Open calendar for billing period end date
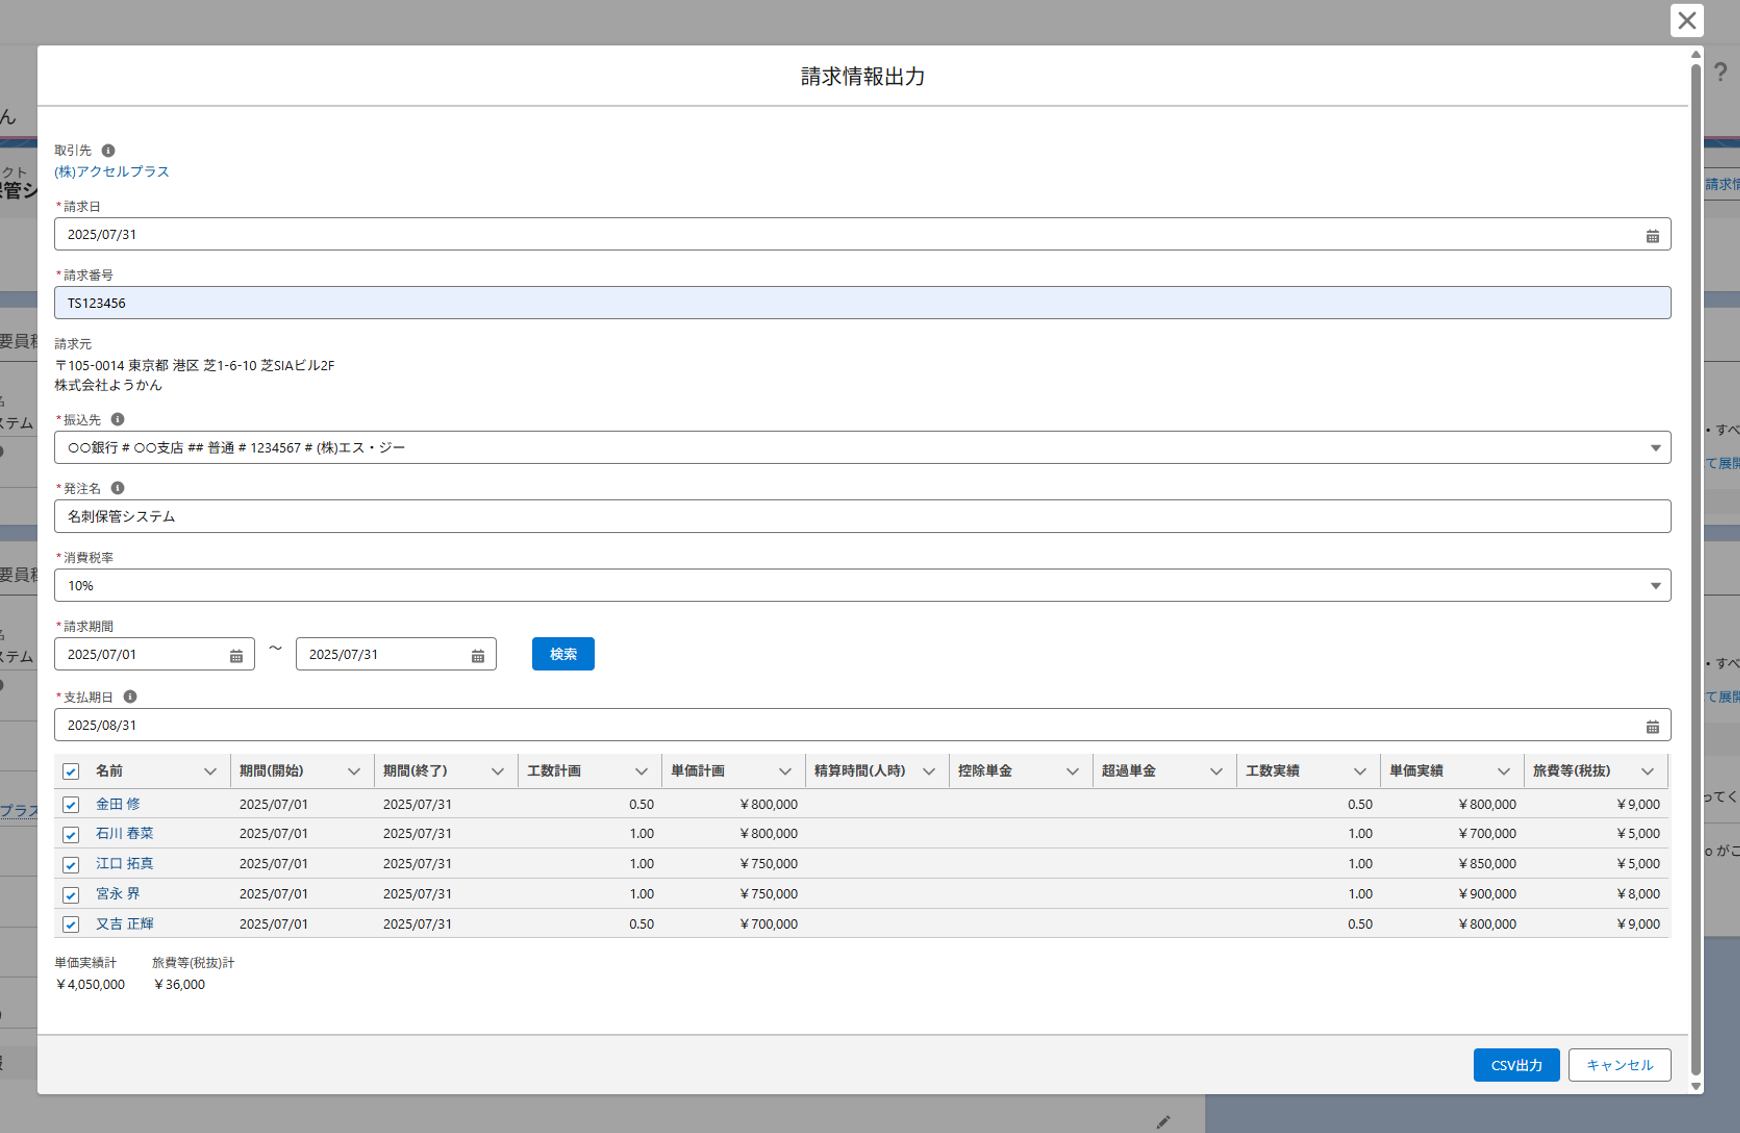Viewport: 1740px width, 1133px height. (x=478, y=655)
